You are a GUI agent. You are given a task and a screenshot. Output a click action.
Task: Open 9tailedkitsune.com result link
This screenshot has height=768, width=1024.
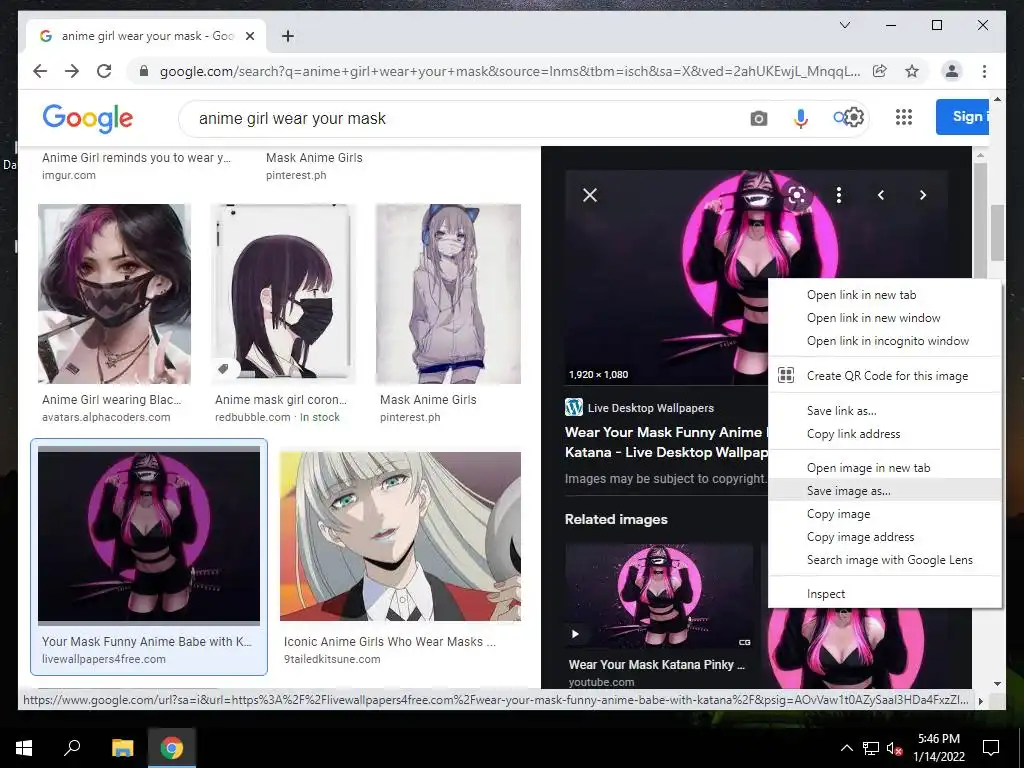[x=332, y=659]
